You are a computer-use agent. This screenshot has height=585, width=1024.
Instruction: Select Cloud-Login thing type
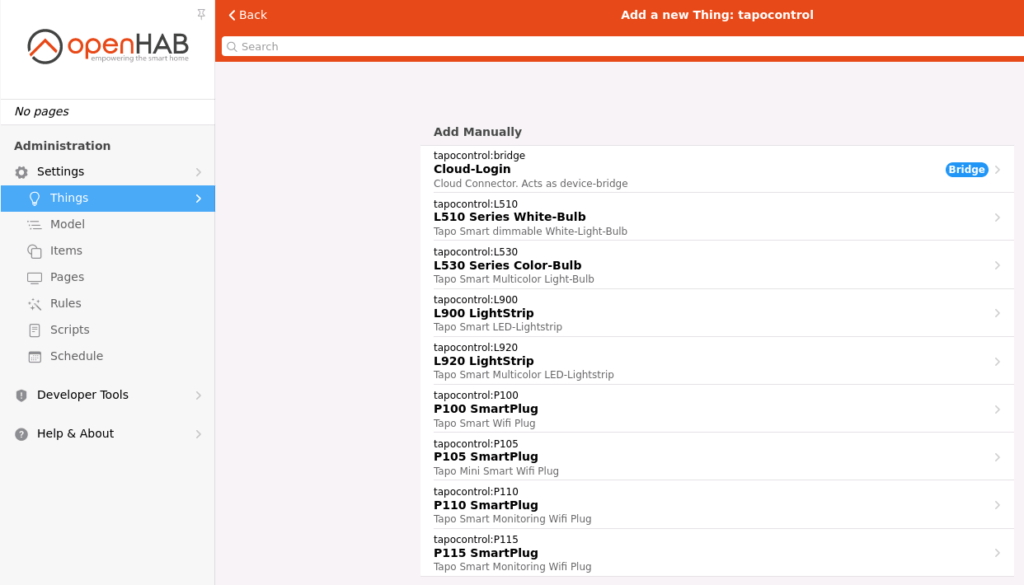click(x=717, y=169)
